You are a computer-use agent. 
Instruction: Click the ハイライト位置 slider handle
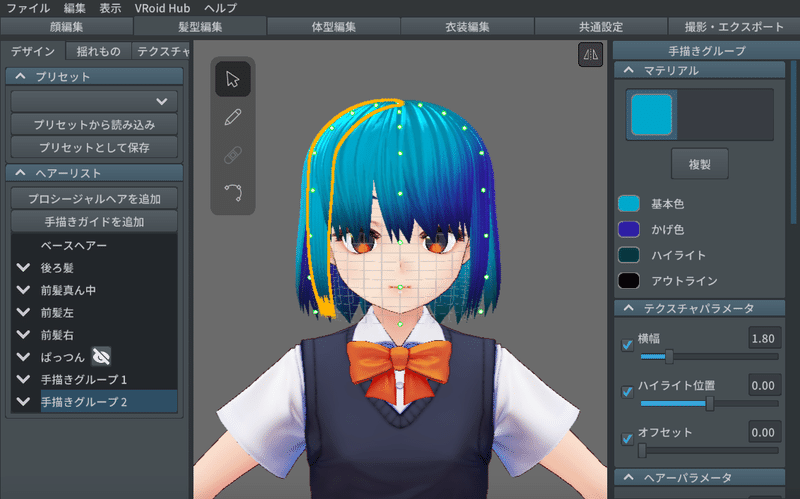[710, 404]
